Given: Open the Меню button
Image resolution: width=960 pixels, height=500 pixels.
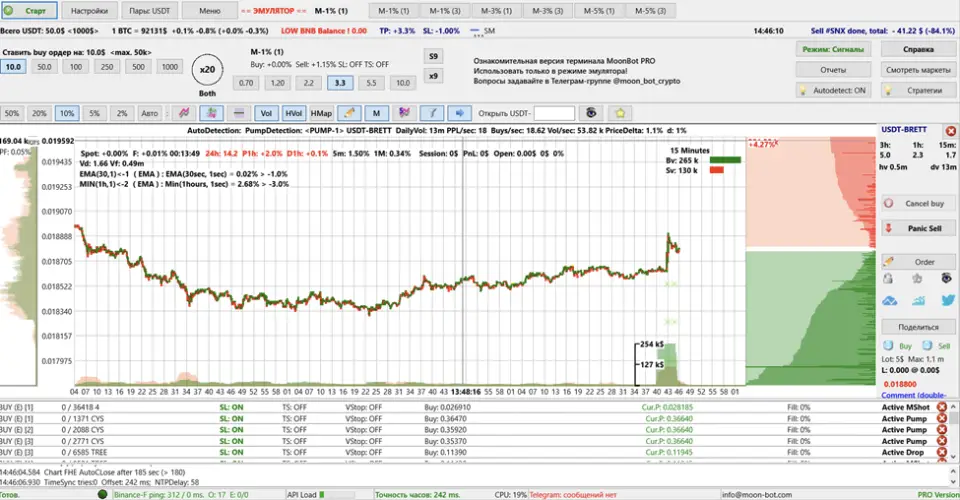Looking at the screenshot, I should pyautogui.click(x=209, y=11).
